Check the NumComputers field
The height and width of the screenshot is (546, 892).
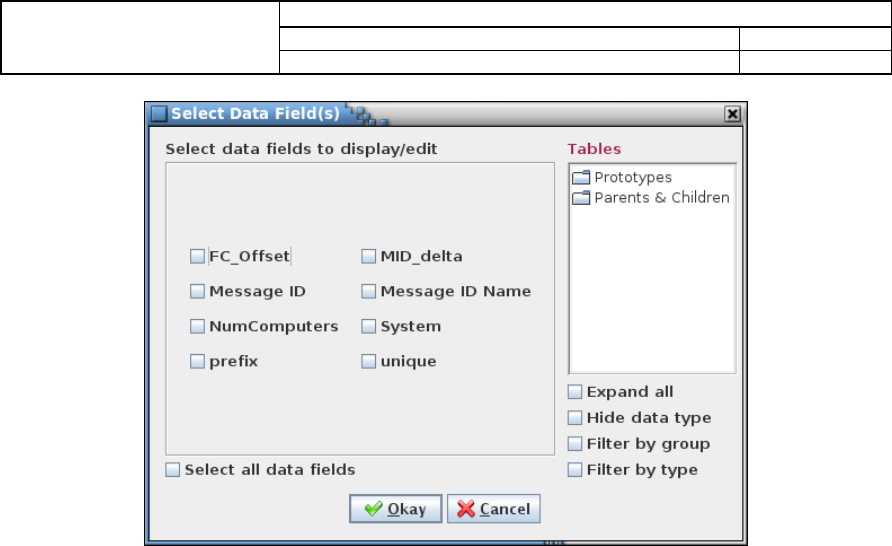(197, 326)
